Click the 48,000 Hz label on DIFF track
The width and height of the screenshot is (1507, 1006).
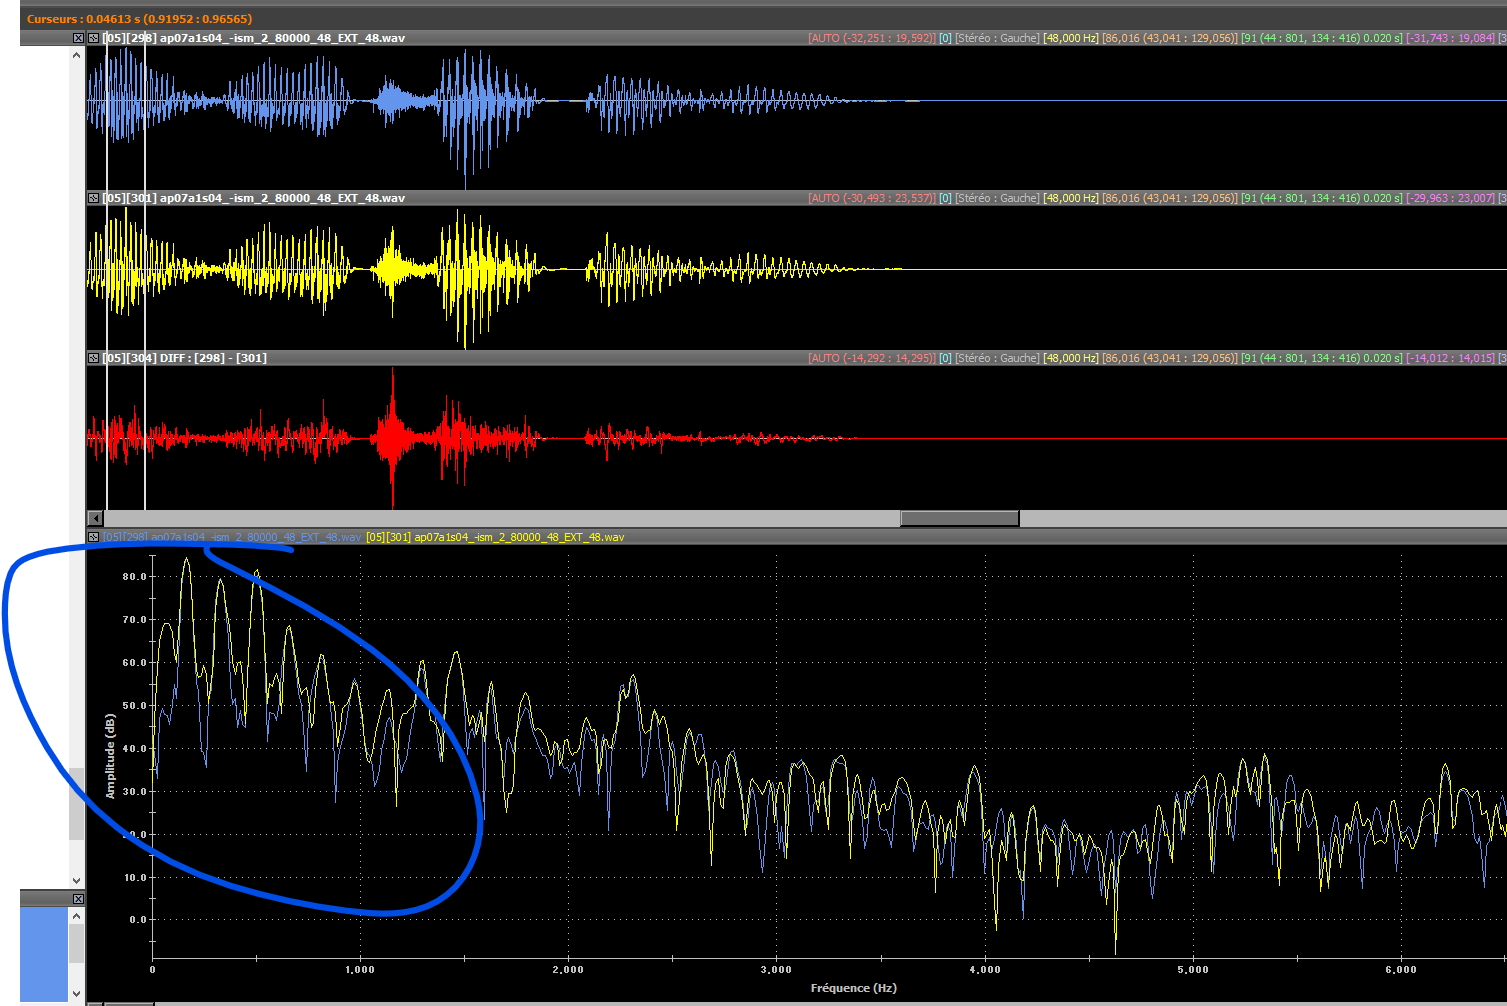1070,358
